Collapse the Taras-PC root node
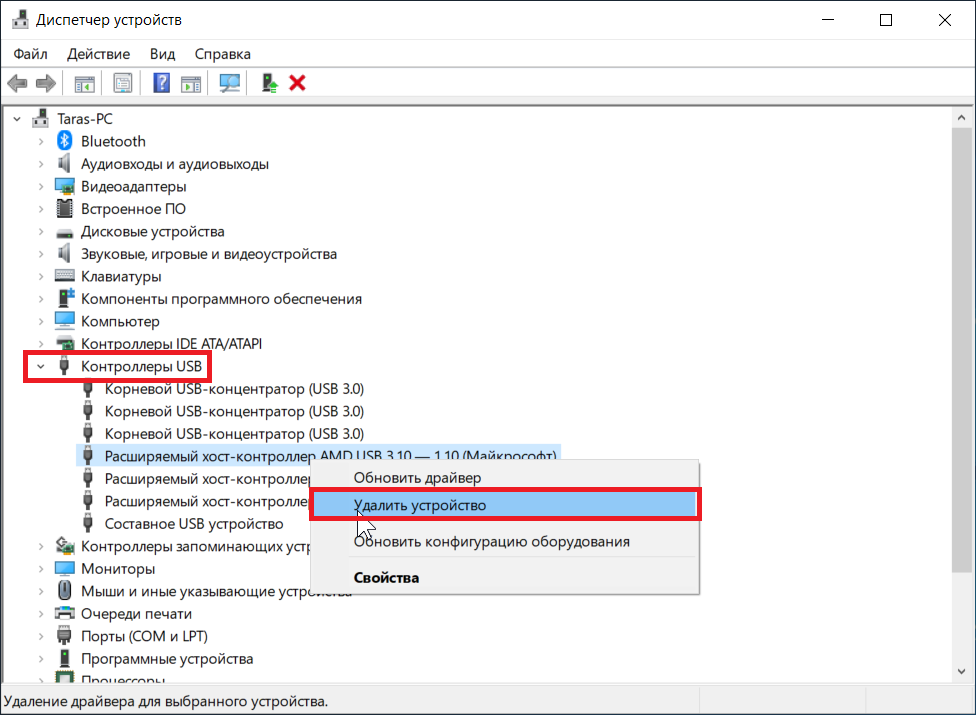The image size is (976, 715). [17, 118]
